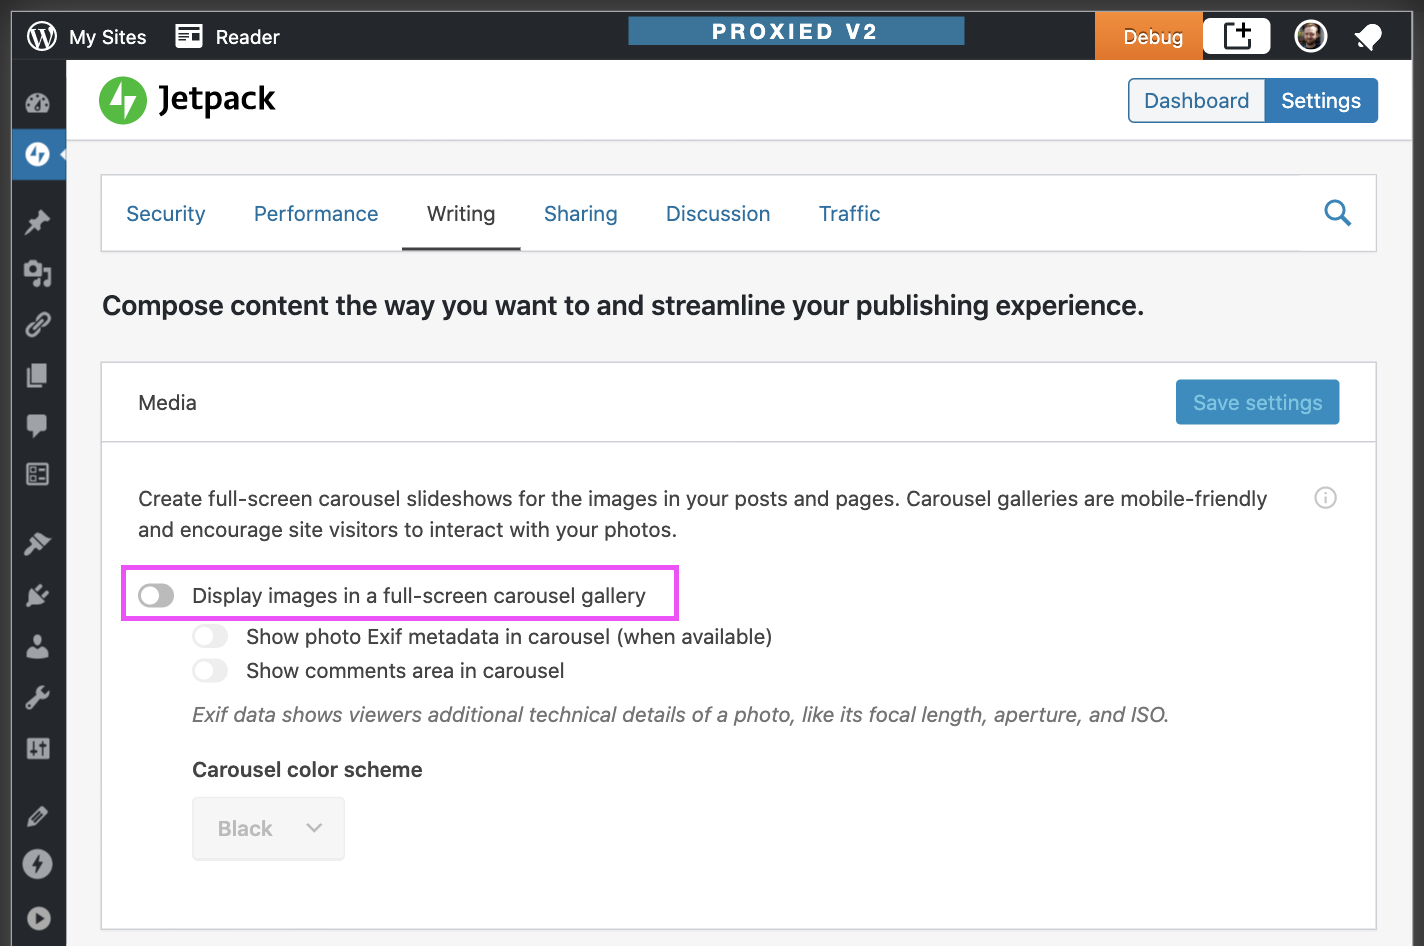
Task: Switch to the Sharing tab
Action: (x=581, y=214)
